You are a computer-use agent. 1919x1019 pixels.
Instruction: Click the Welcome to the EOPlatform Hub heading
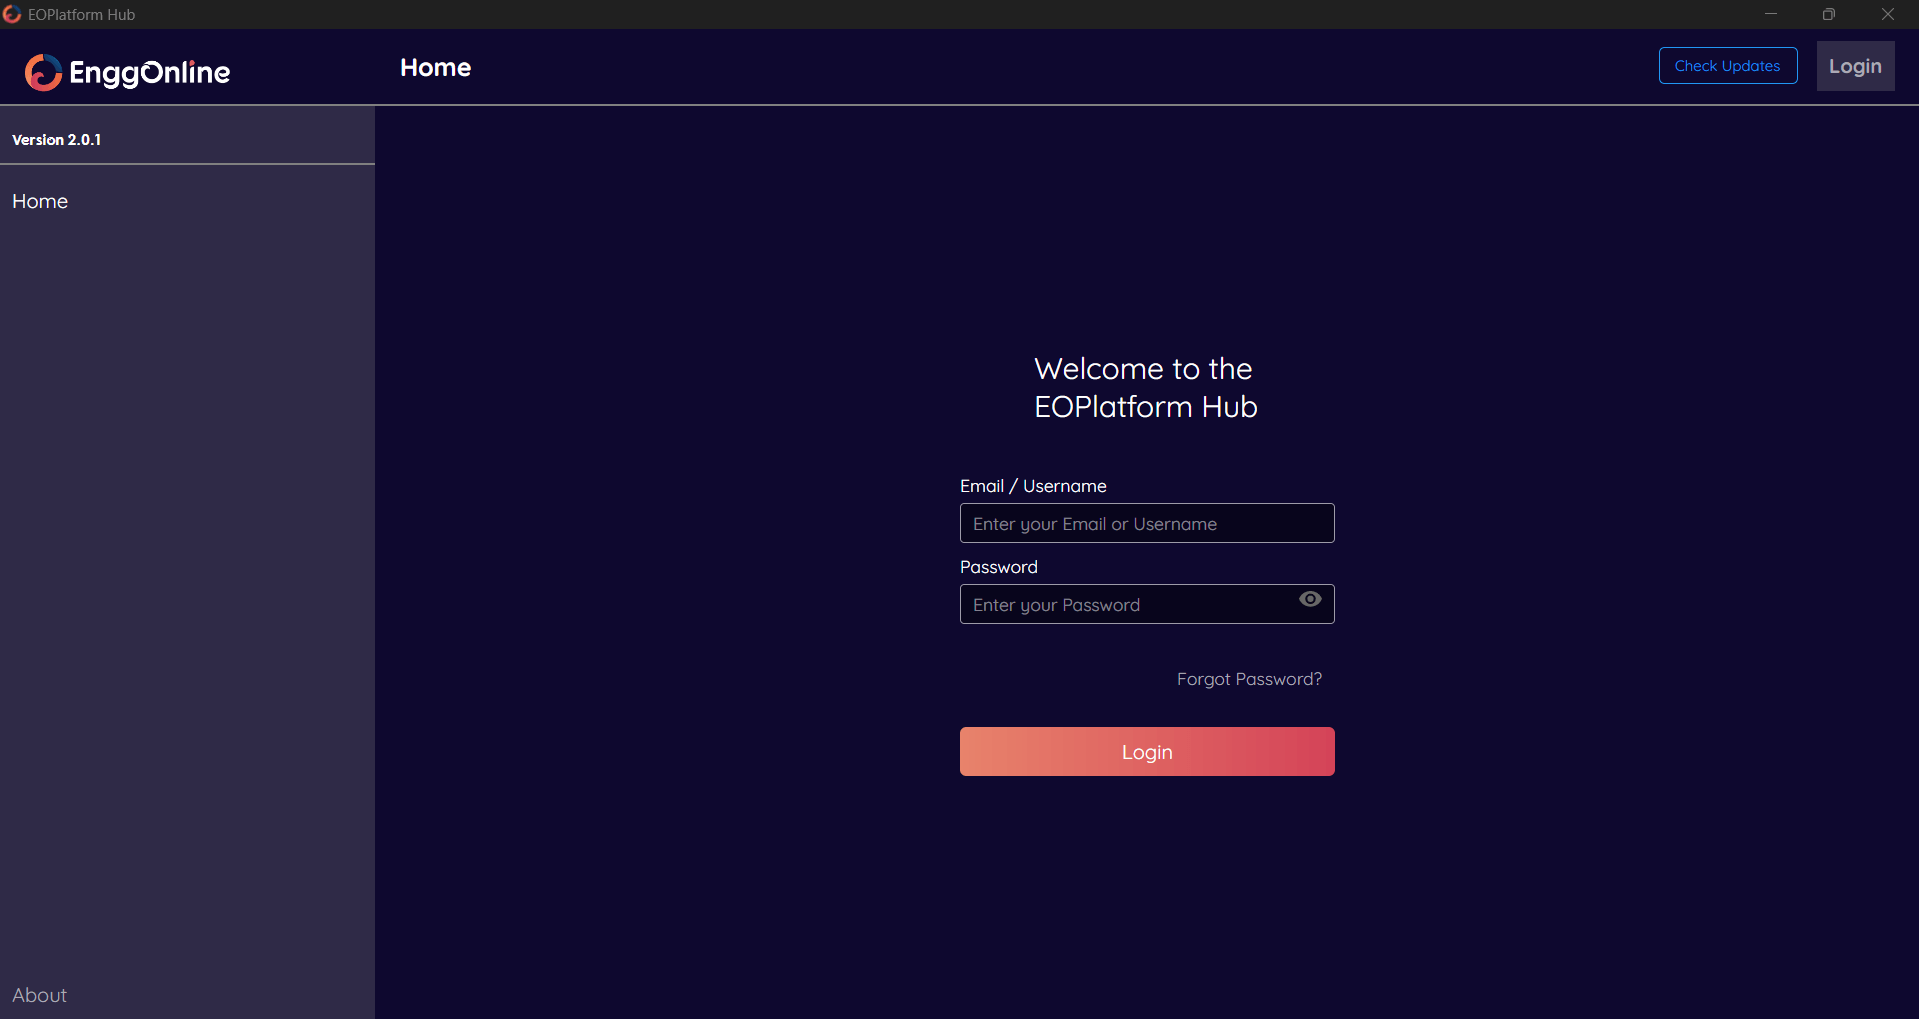(x=1145, y=388)
